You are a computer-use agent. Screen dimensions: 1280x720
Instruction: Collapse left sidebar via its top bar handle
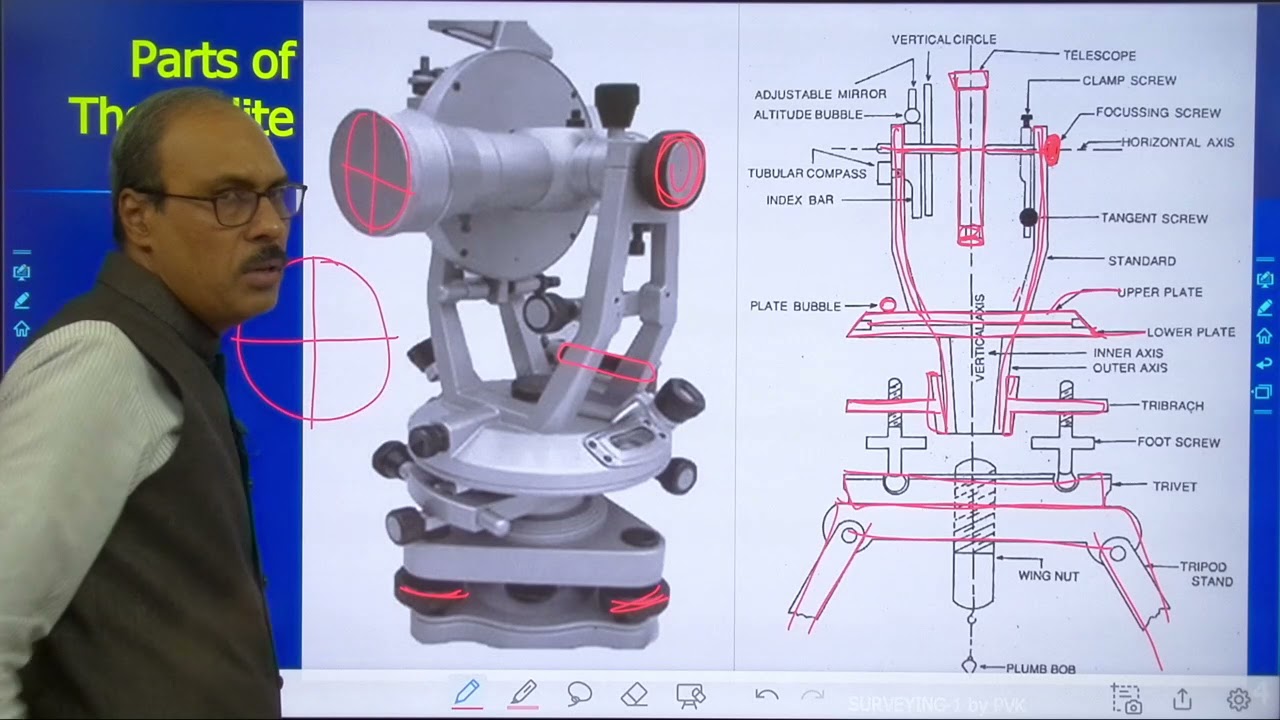coord(21,252)
